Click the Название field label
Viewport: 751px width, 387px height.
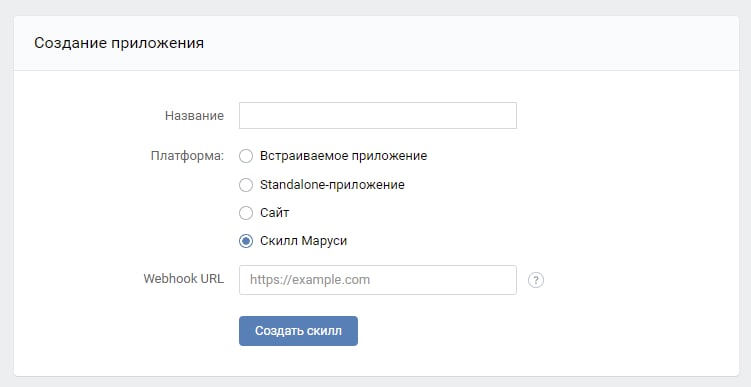pyautogui.click(x=194, y=115)
